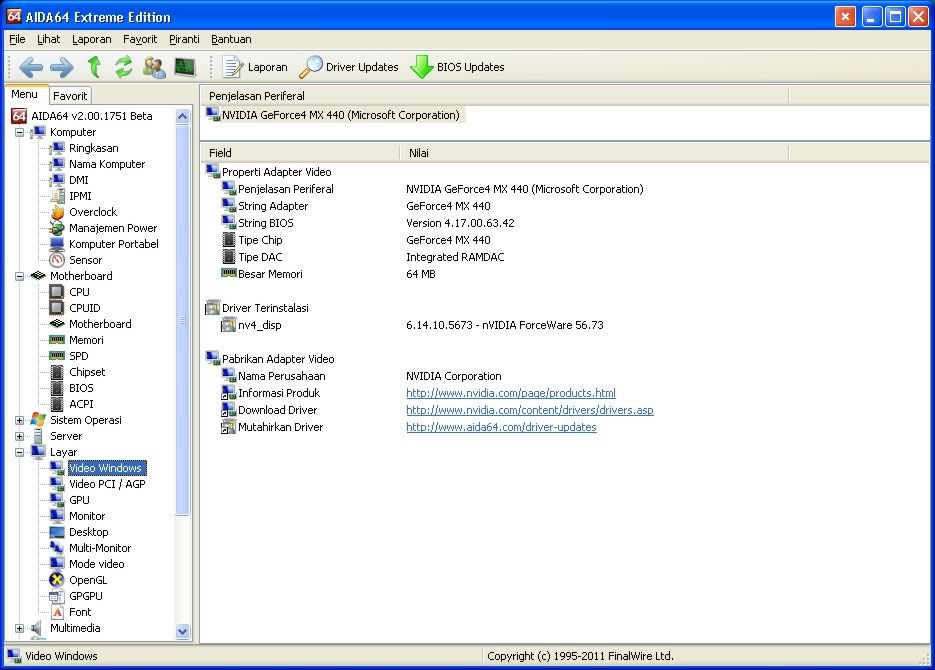Click the tree scrollbar down arrow

(x=182, y=631)
